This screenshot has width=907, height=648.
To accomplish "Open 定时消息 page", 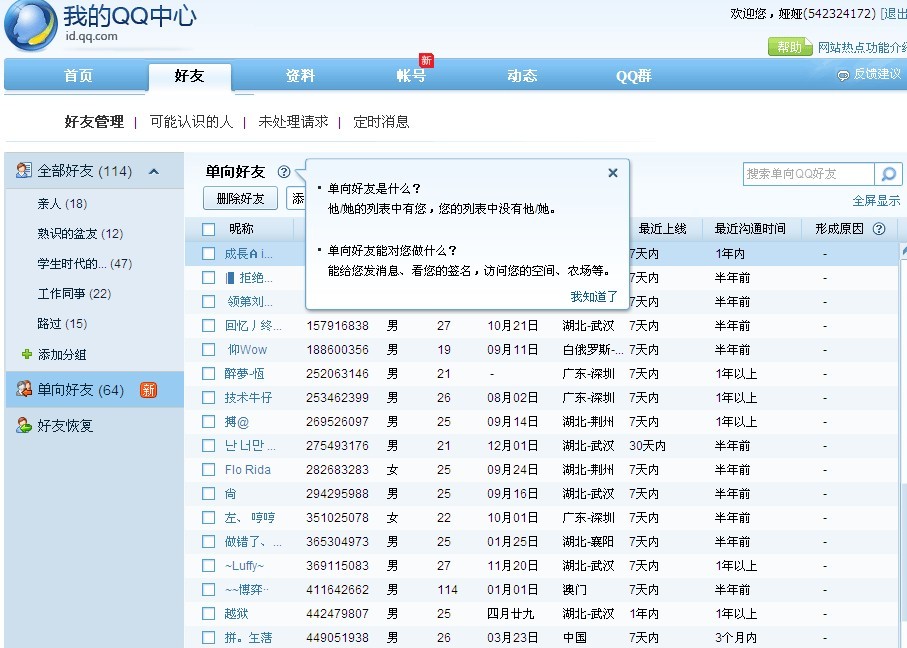I will tap(381, 122).
